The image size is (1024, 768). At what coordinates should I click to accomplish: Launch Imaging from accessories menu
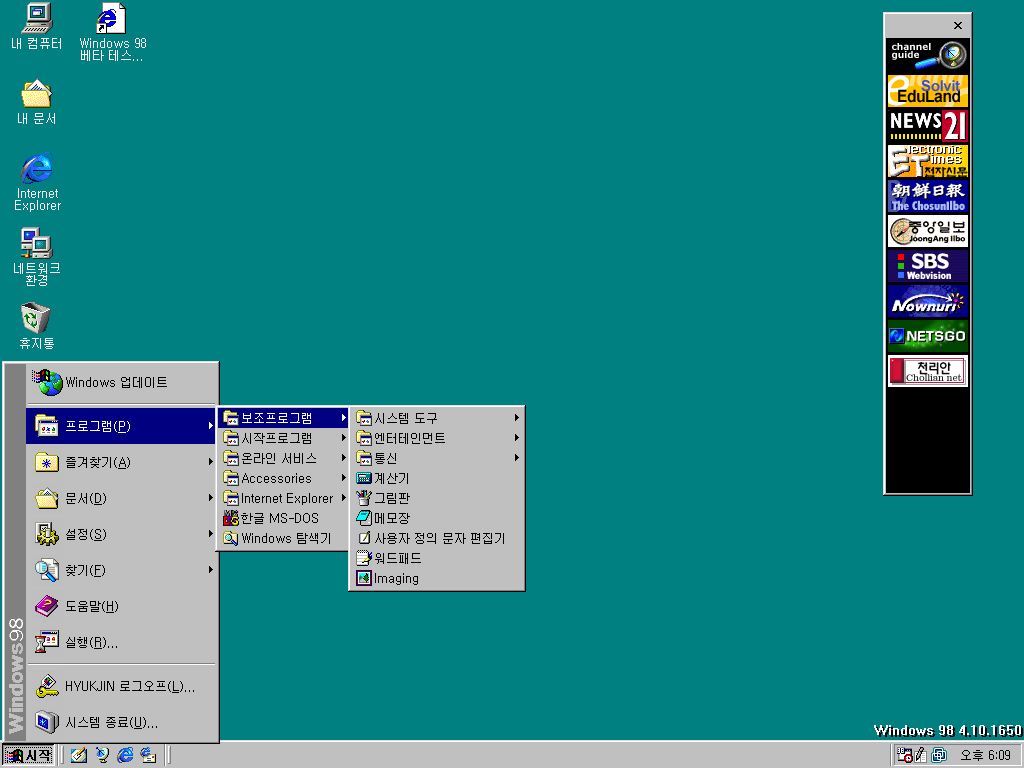click(437, 579)
